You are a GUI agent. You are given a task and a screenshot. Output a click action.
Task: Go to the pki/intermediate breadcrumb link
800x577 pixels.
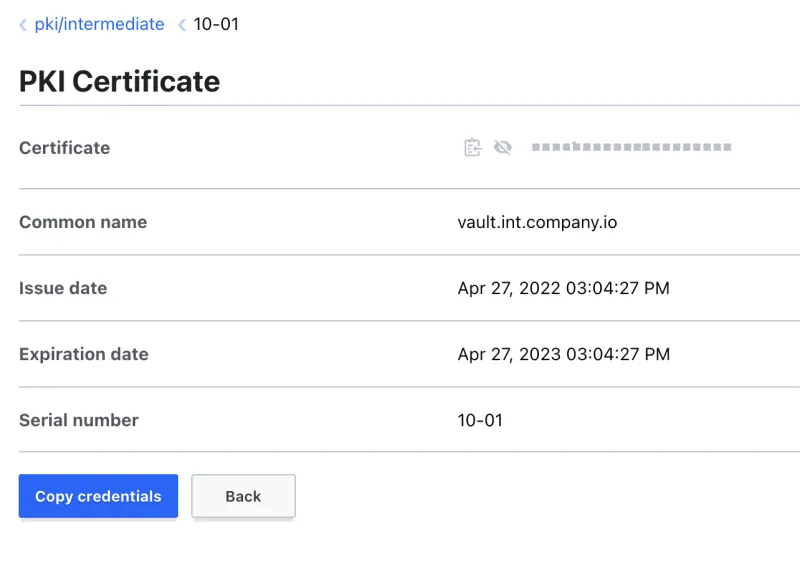(99, 24)
